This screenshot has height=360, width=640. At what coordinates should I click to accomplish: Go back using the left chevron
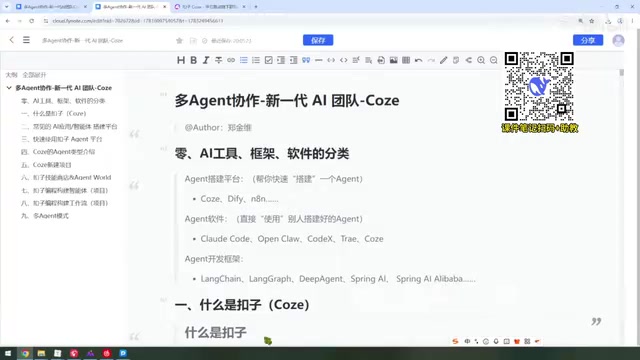(11, 40)
